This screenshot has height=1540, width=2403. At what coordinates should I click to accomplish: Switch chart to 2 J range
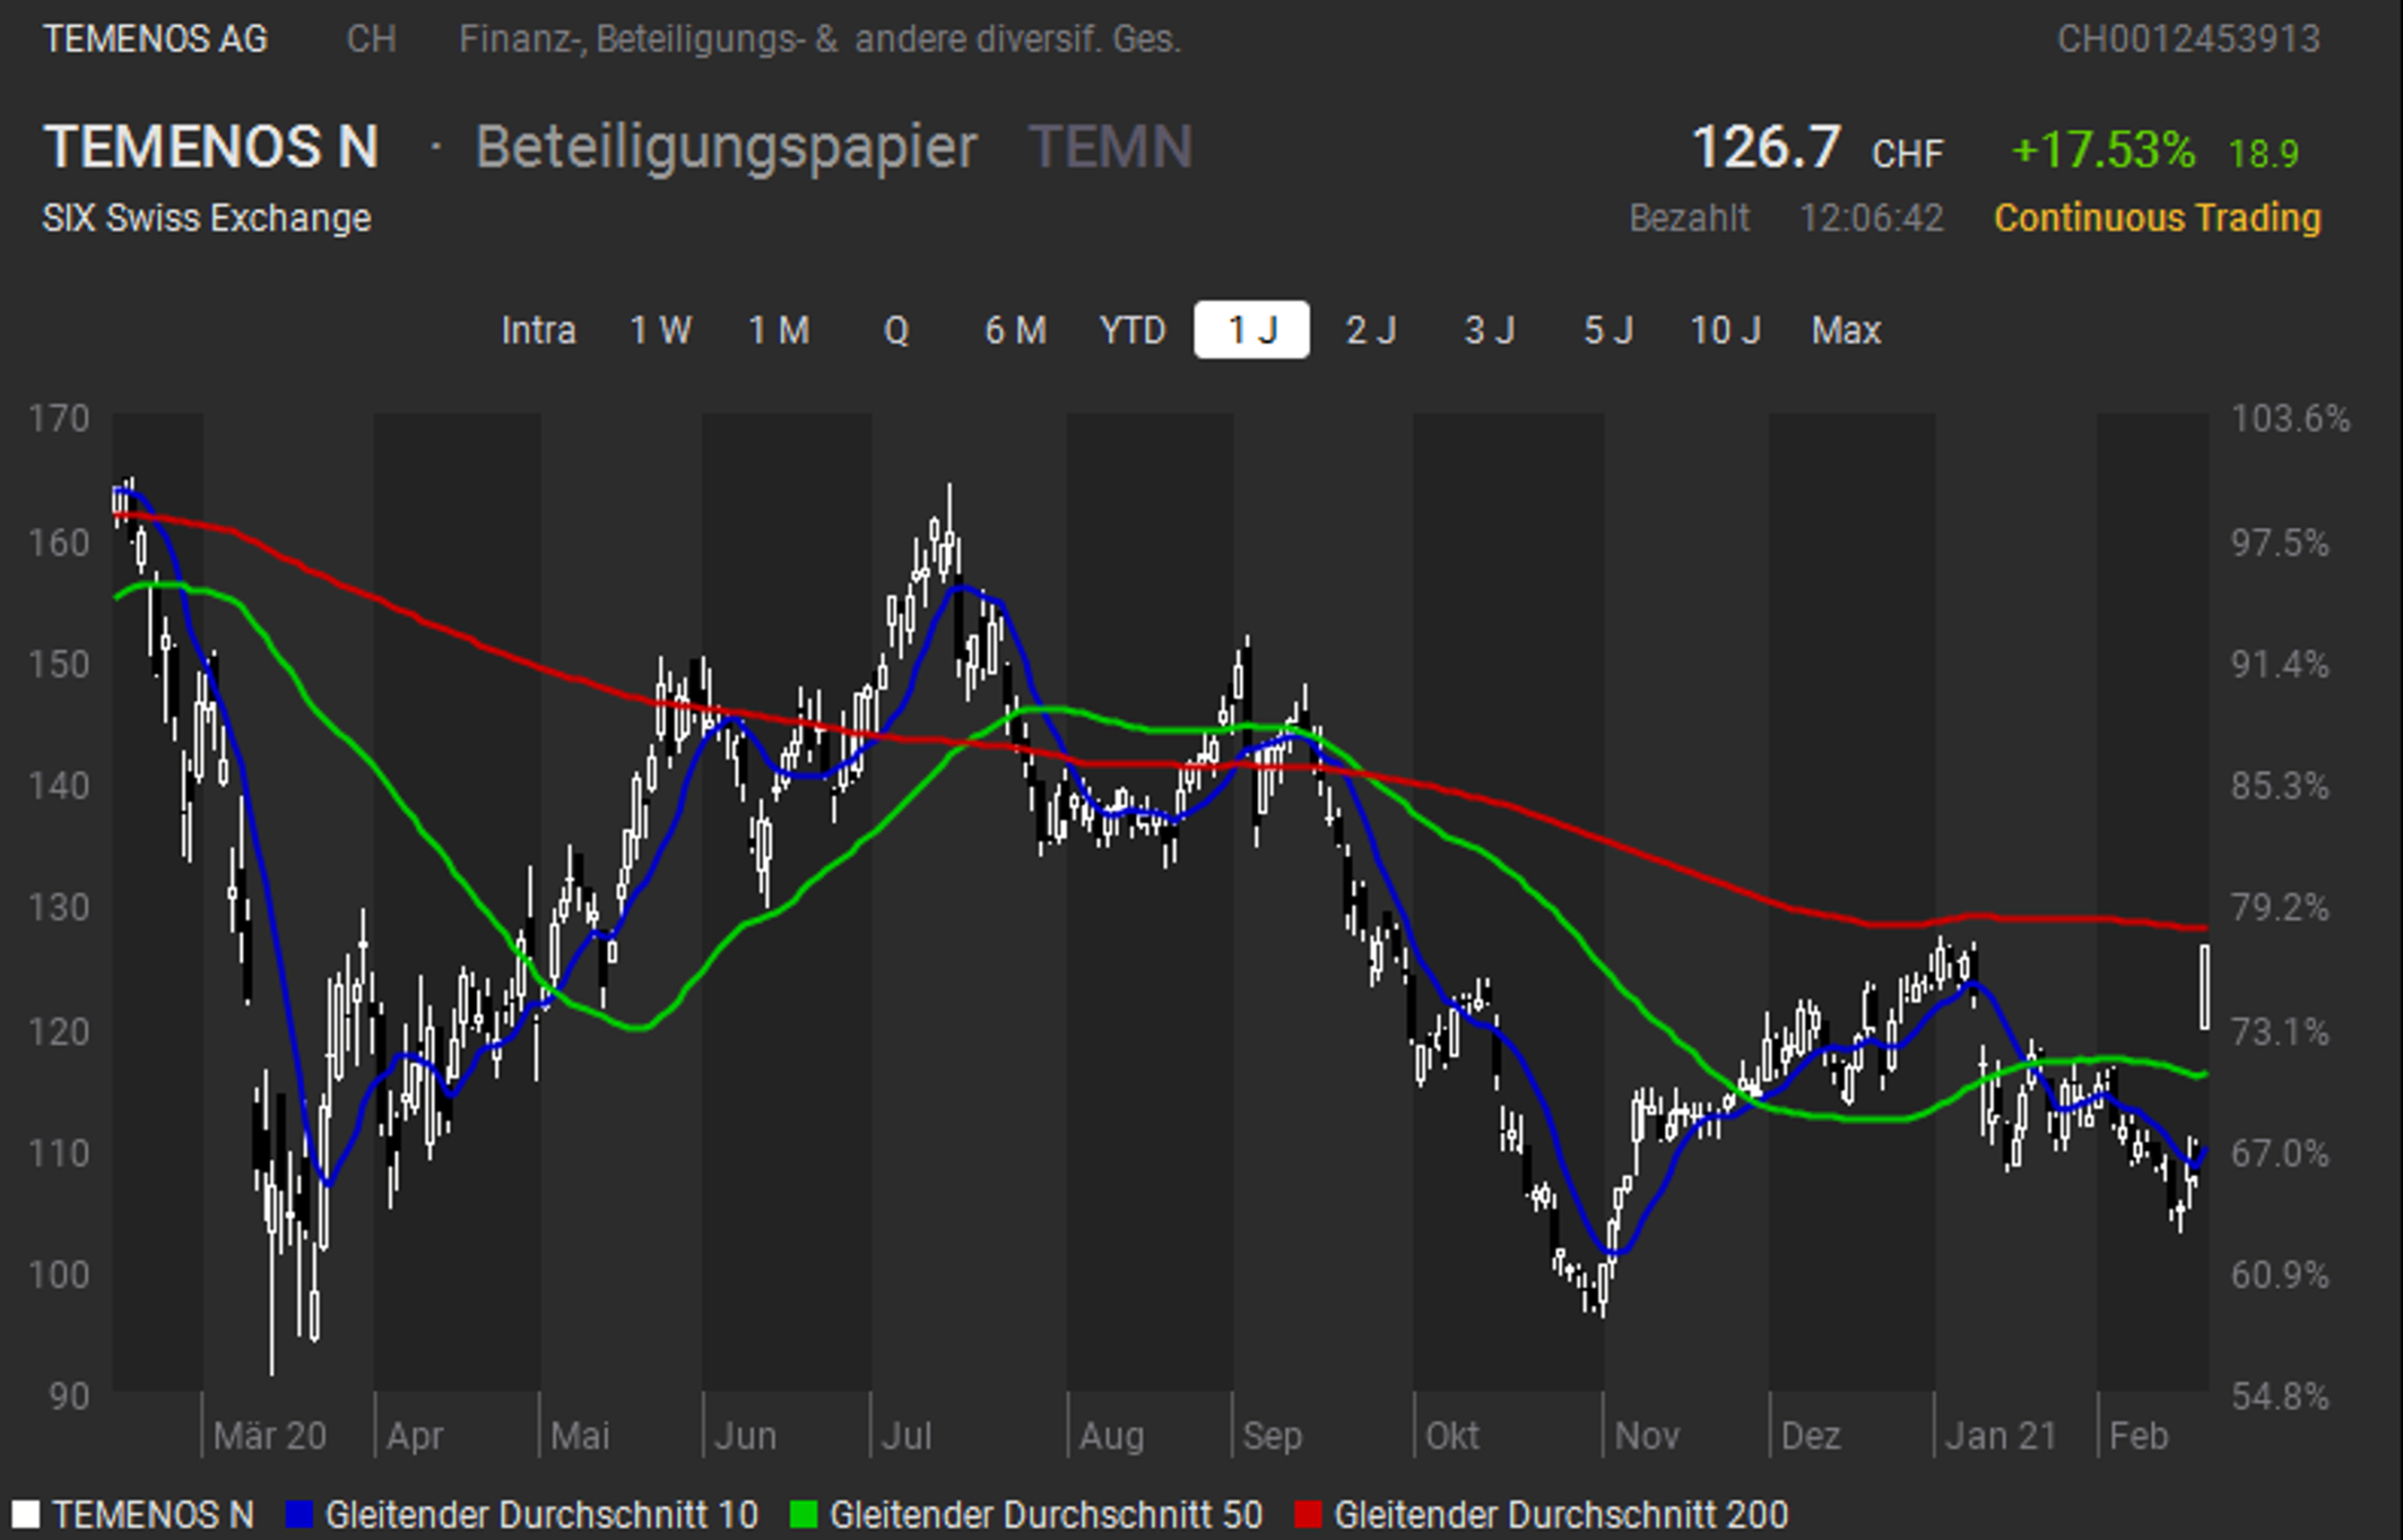tap(1370, 330)
